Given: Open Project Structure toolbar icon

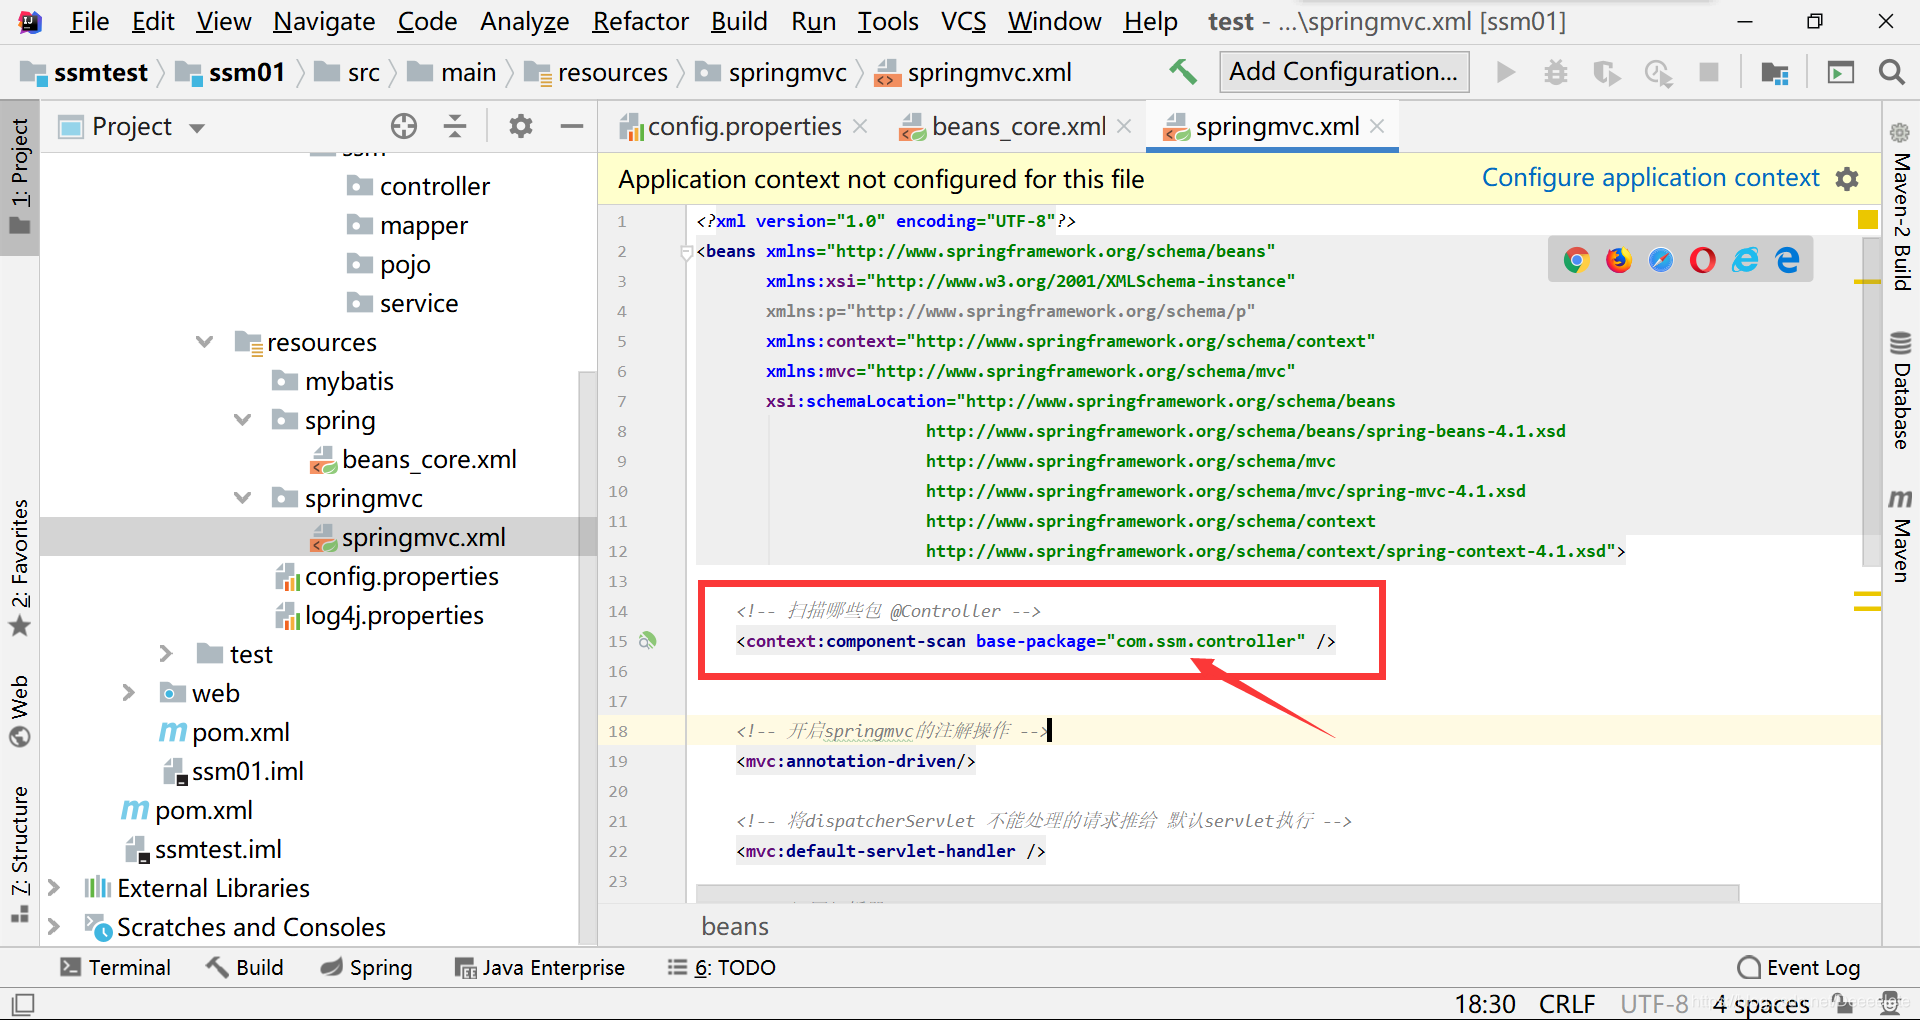Looking at the screenshot, I should (1775, 72).
